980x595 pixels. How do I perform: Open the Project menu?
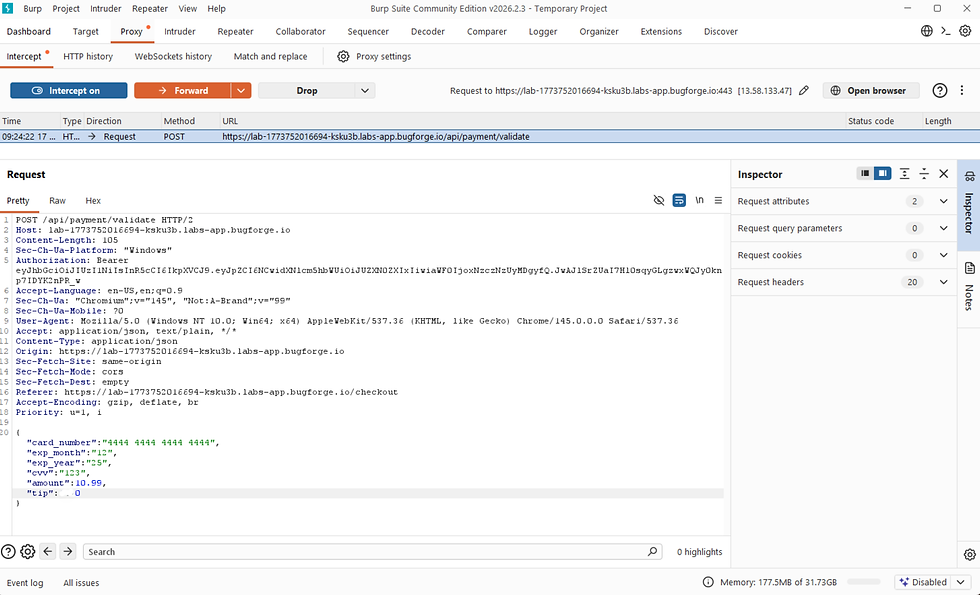tap(66, 9)
